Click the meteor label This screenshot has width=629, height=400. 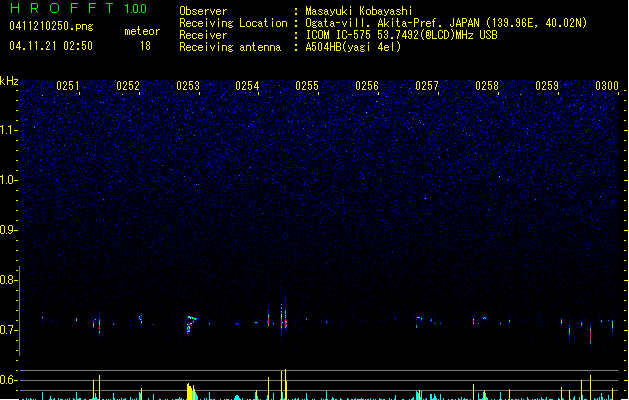click(x=142, y=31)
